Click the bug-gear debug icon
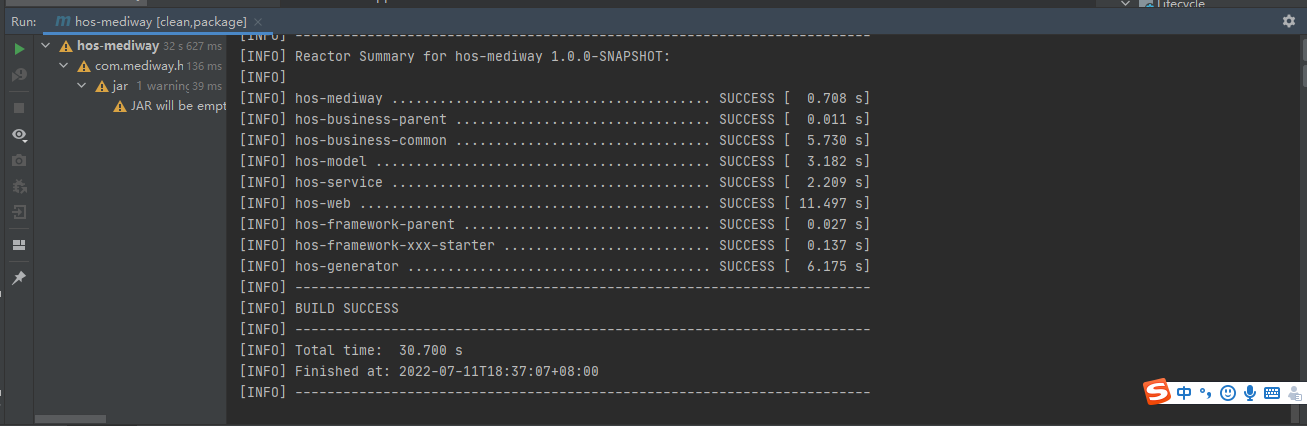 pos(19,186)
